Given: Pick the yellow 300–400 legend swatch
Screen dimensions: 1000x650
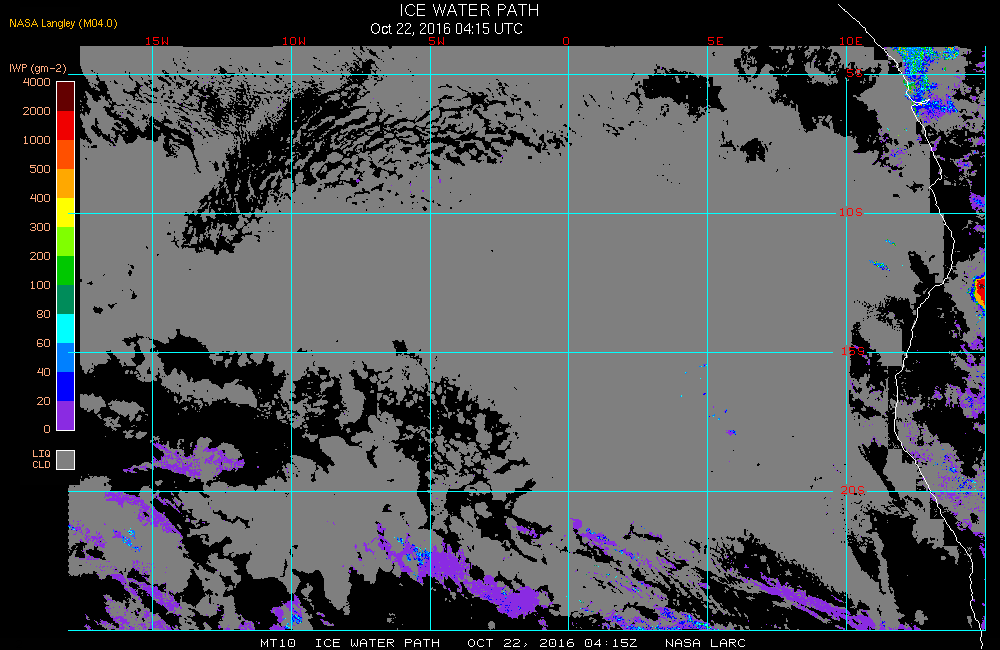Looking at the screenshot, I should point(66,212).
